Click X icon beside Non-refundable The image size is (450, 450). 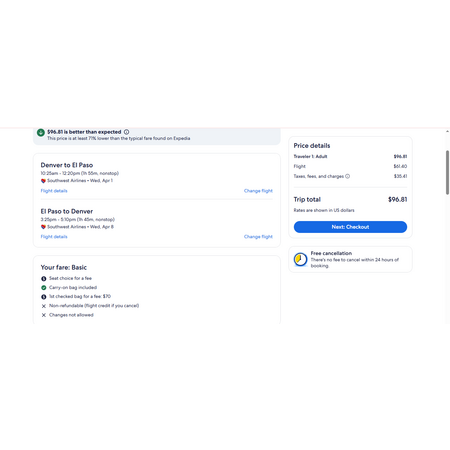pos(44,306)
